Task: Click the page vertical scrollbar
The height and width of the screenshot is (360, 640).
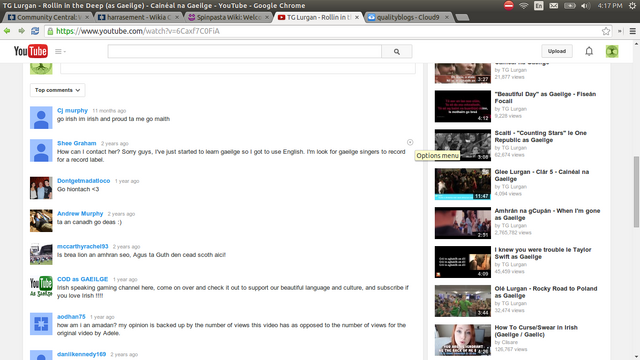Action: 636,192
